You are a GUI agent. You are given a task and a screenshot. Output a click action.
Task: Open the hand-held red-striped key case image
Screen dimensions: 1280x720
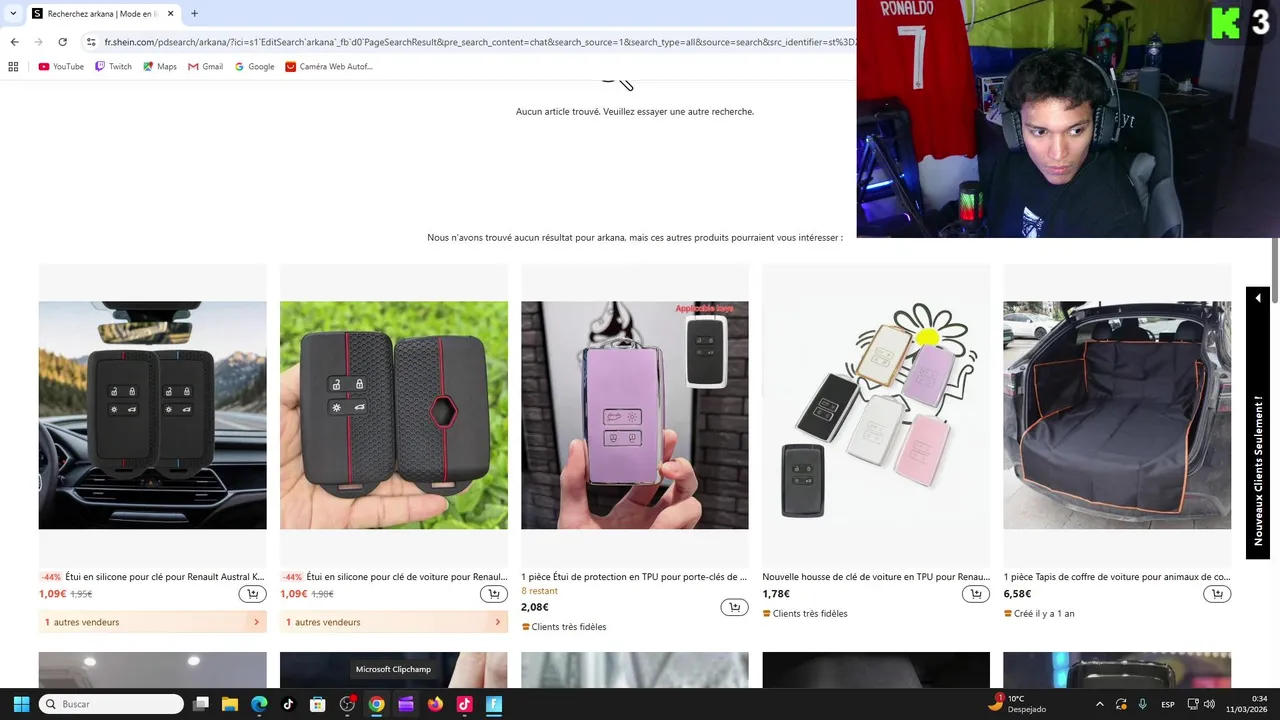pos(394,415)
